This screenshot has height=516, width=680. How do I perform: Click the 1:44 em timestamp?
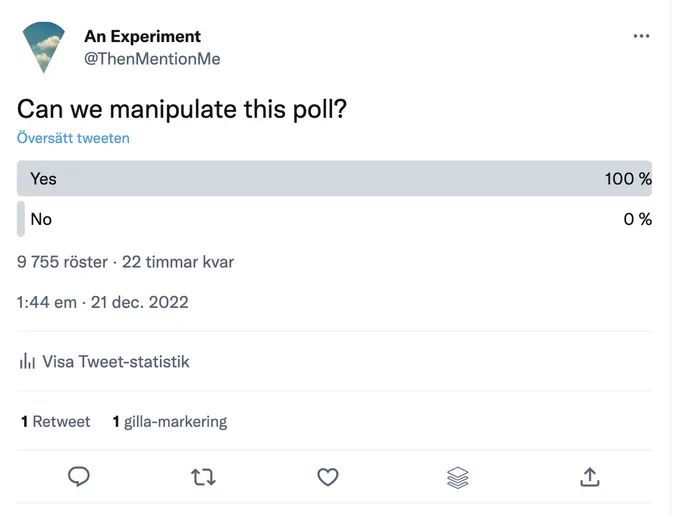click(47, 302)
